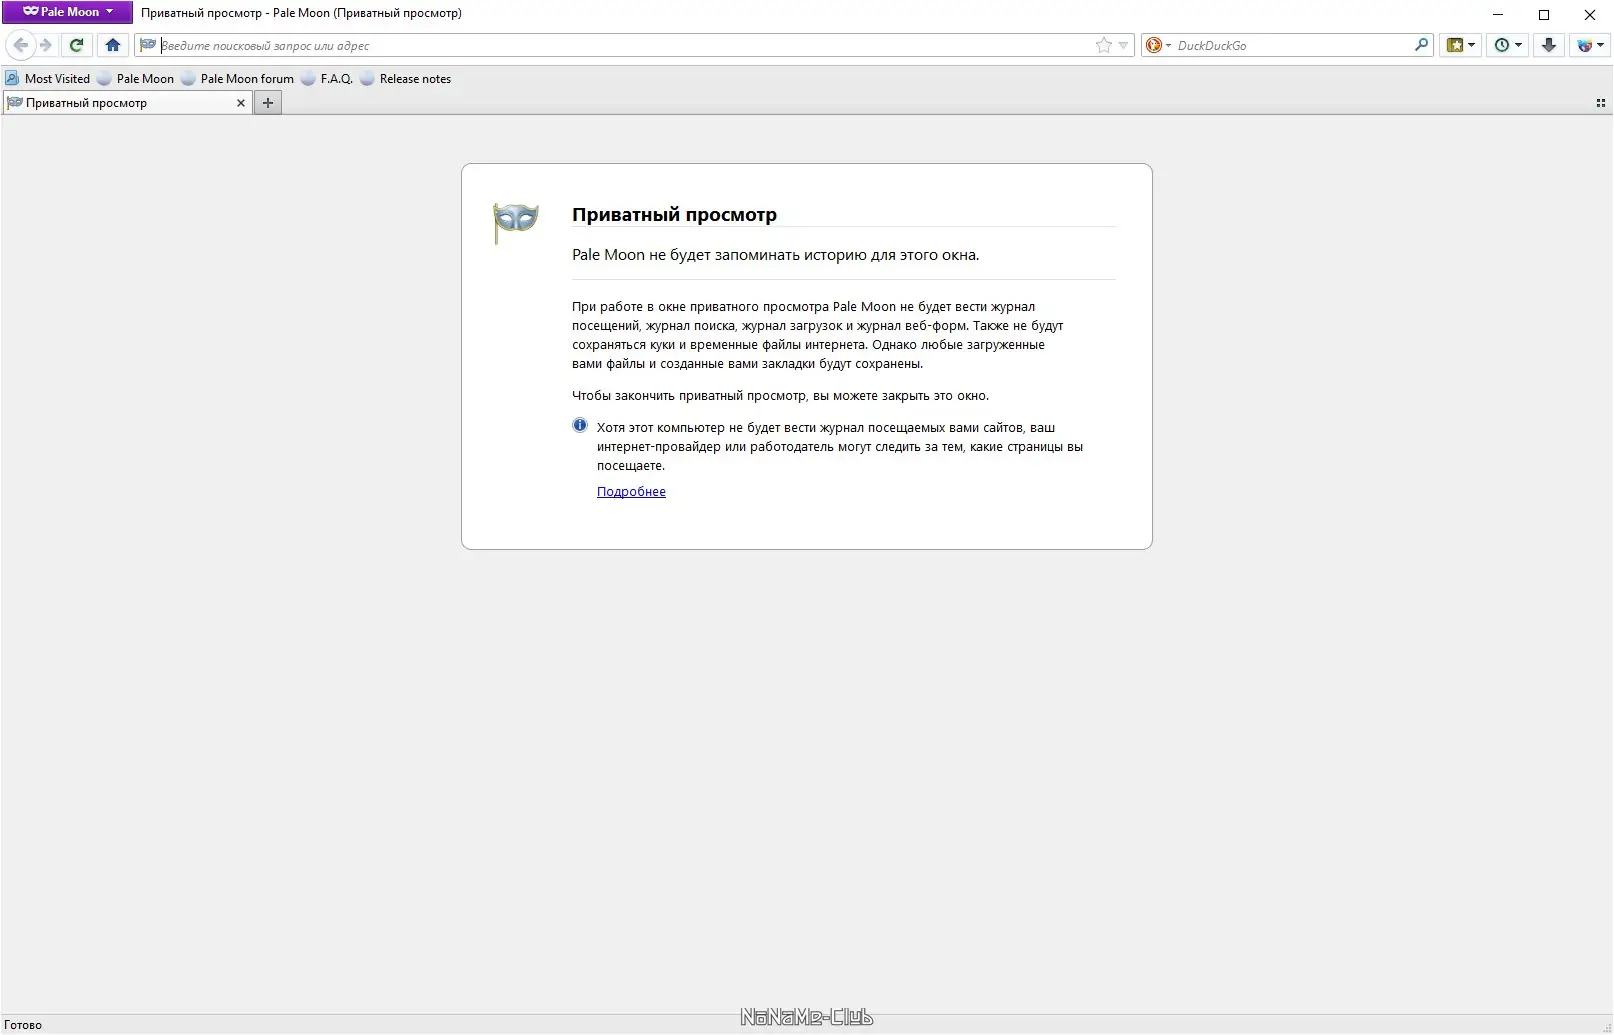The height and width of the screenshot is (1035, 1614).
Task: Open the history clock dropdown button
Action: click(1507, 45)
